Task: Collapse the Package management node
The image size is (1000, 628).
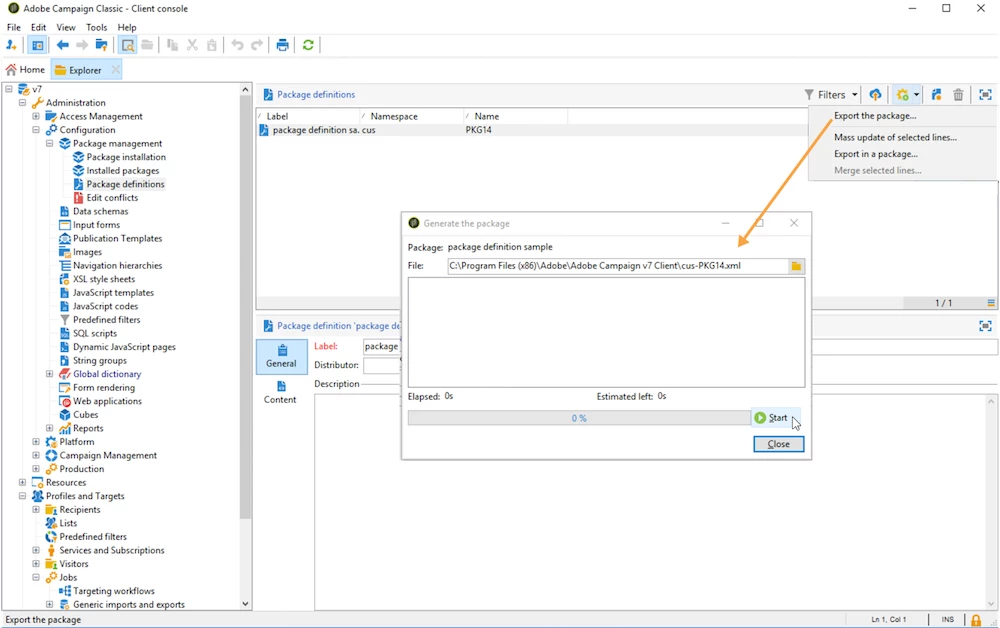Action: tap(49, 143)
